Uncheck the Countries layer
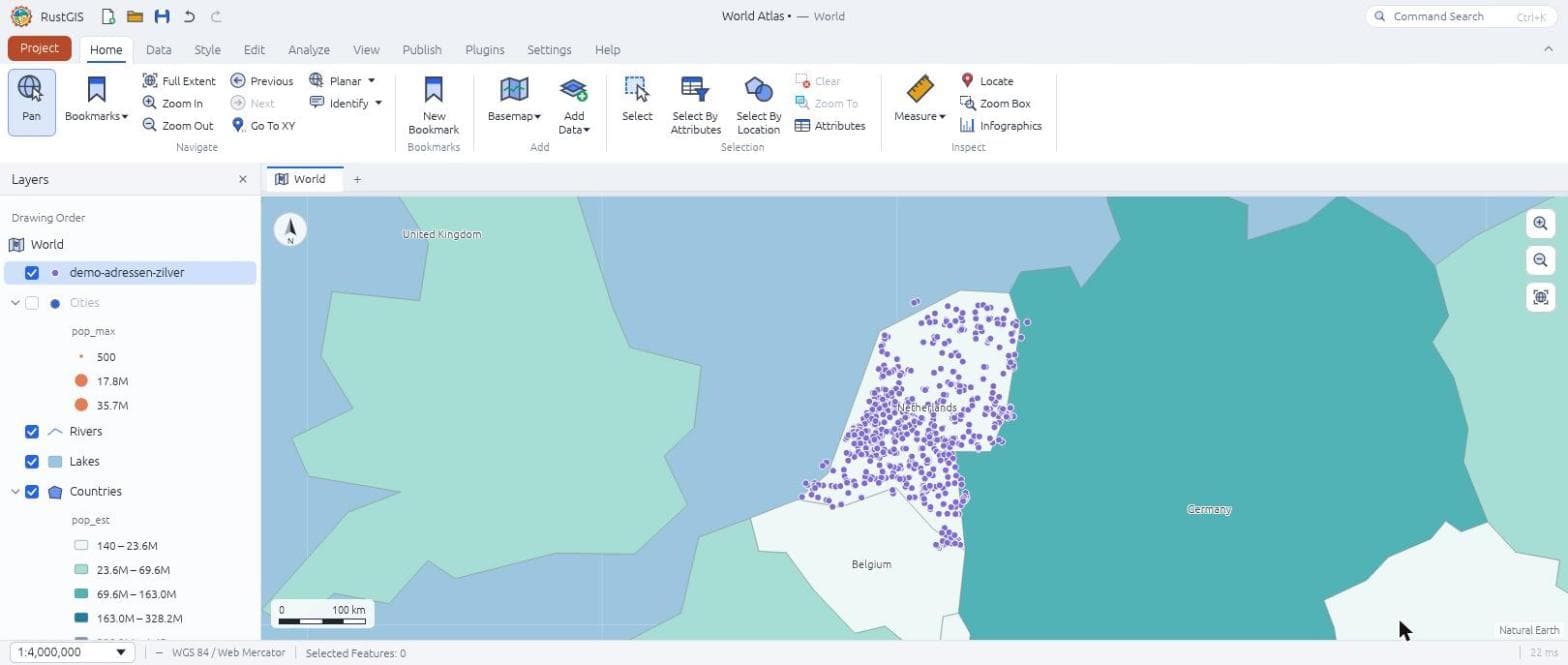This screenshot has width=1568, height=665. 32,492
